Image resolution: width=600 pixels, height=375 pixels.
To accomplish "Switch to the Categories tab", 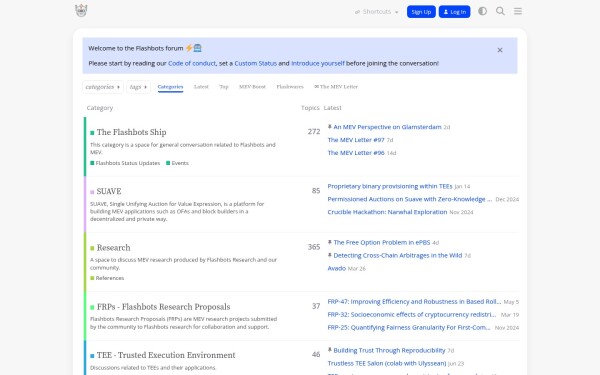I will pyautogui.click(x=170, y=87).
